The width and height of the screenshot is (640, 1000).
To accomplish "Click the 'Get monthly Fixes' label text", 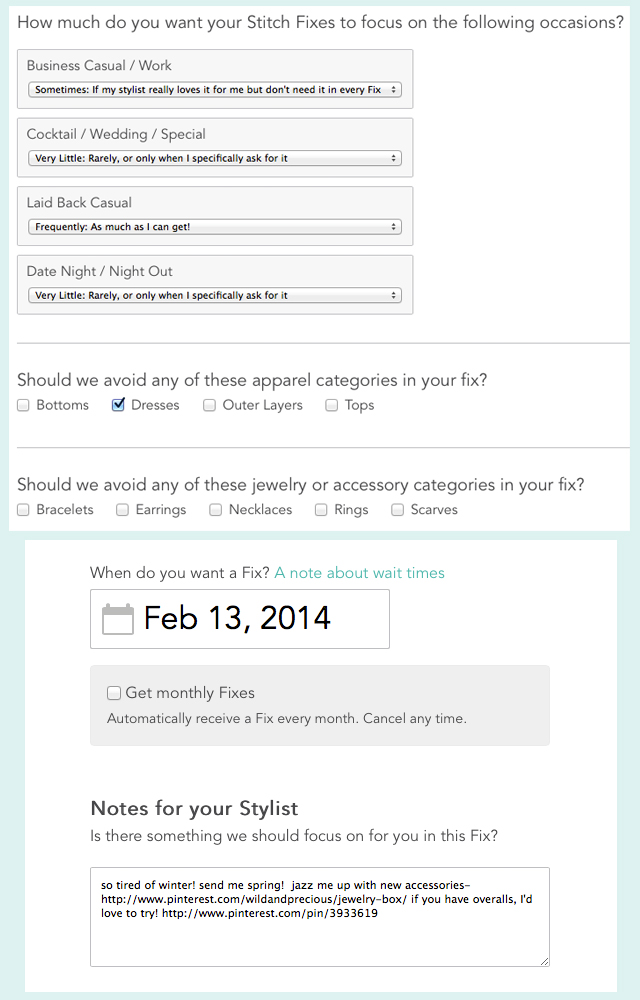I will point(190,693).
